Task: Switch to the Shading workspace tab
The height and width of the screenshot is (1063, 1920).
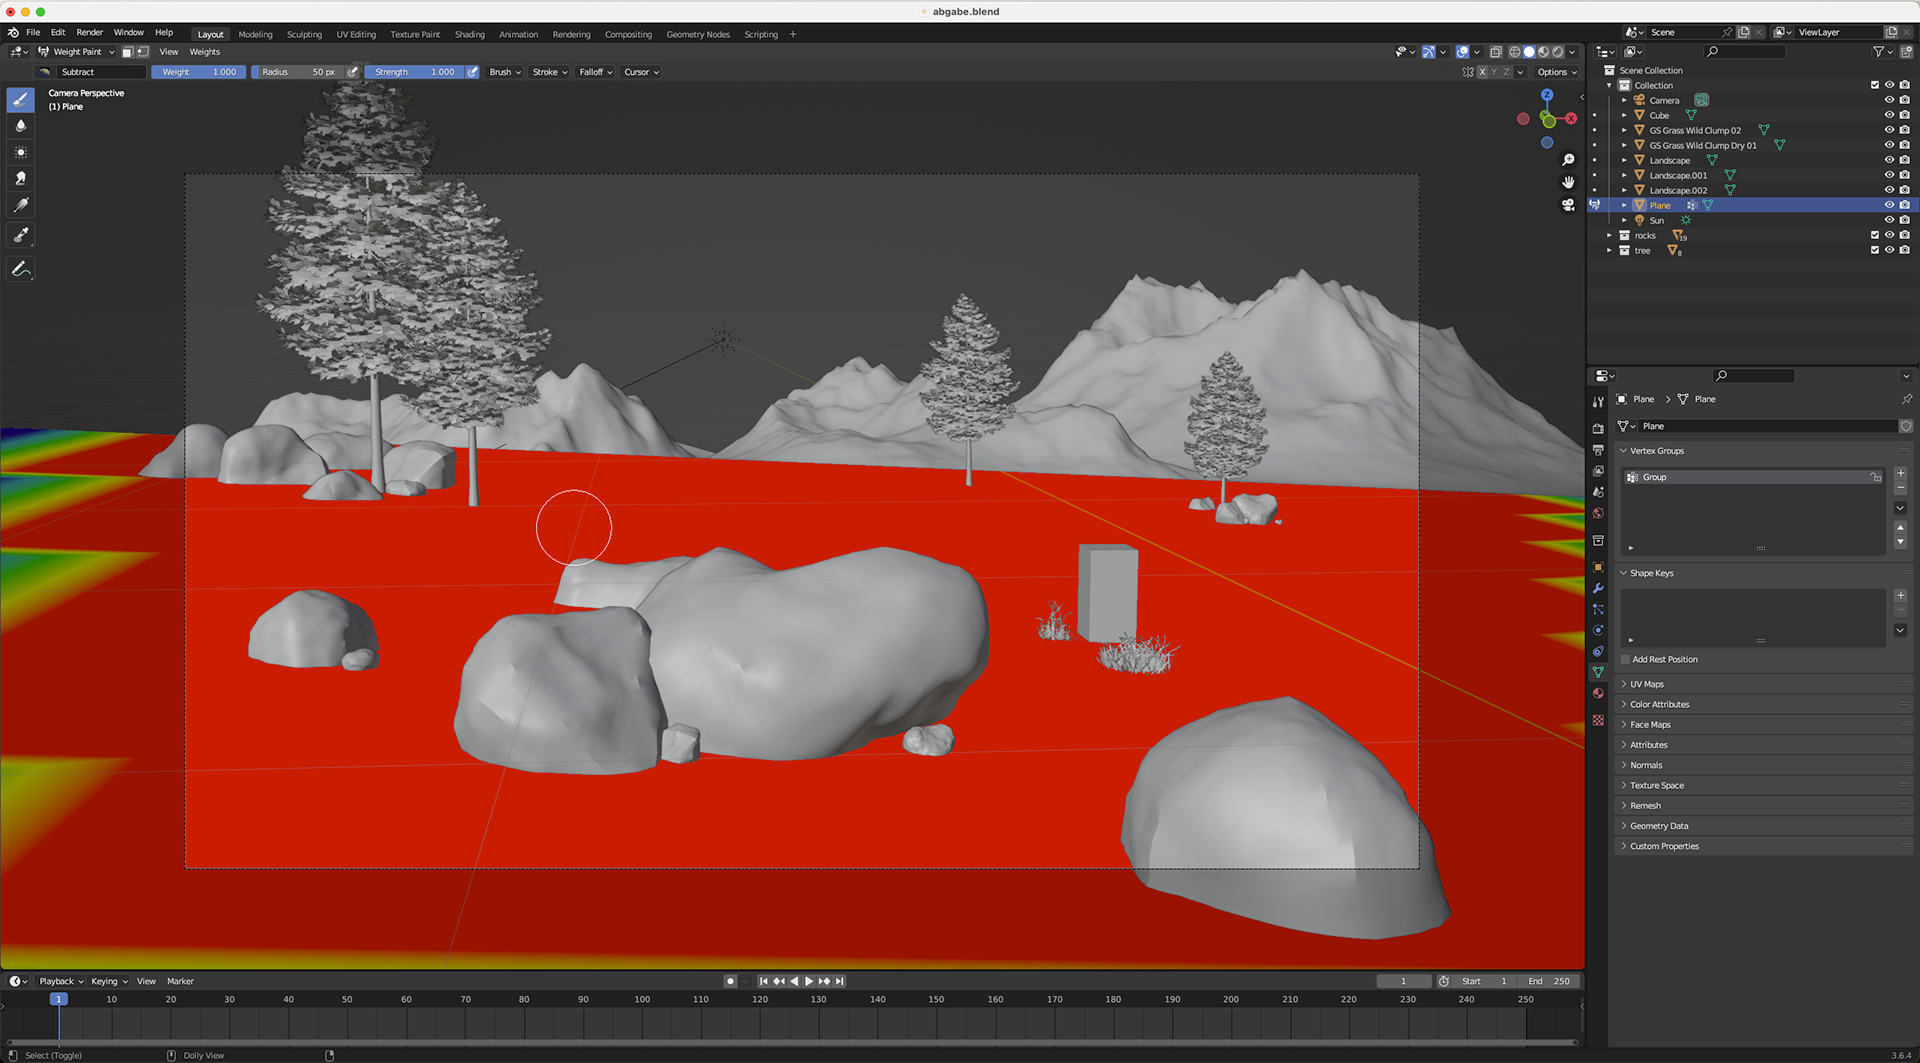Action: click(470, 34)
